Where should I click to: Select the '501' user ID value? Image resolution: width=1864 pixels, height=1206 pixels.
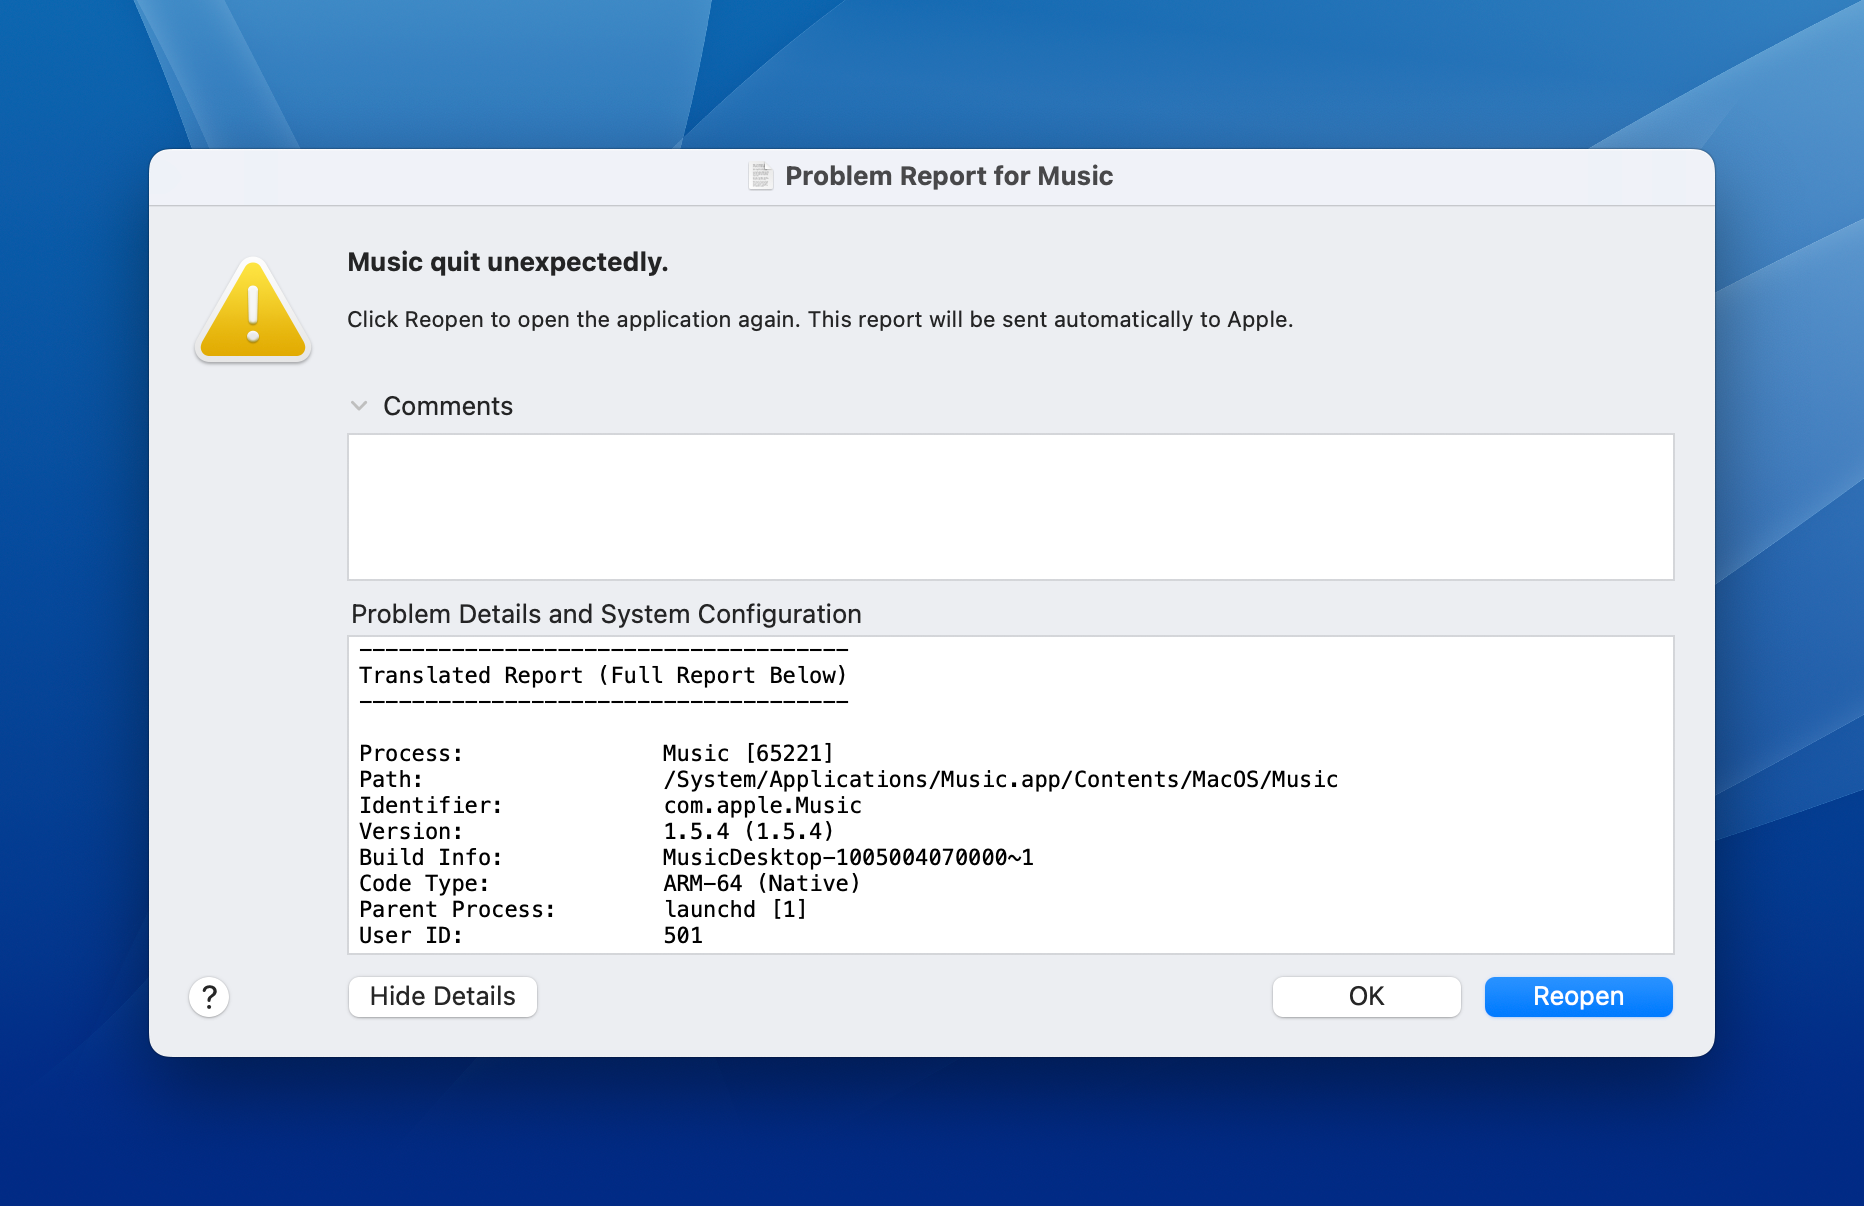coord(683,935)
